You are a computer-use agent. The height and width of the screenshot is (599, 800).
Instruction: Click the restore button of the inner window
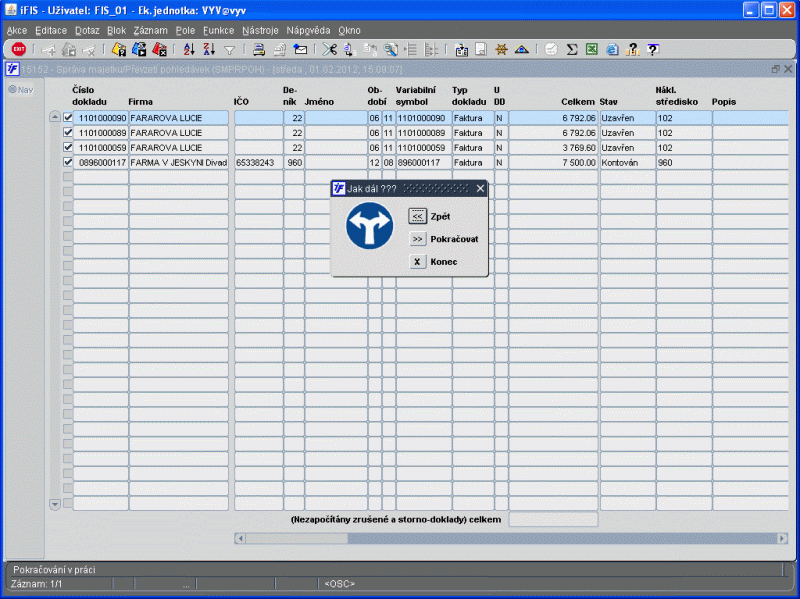776,69
